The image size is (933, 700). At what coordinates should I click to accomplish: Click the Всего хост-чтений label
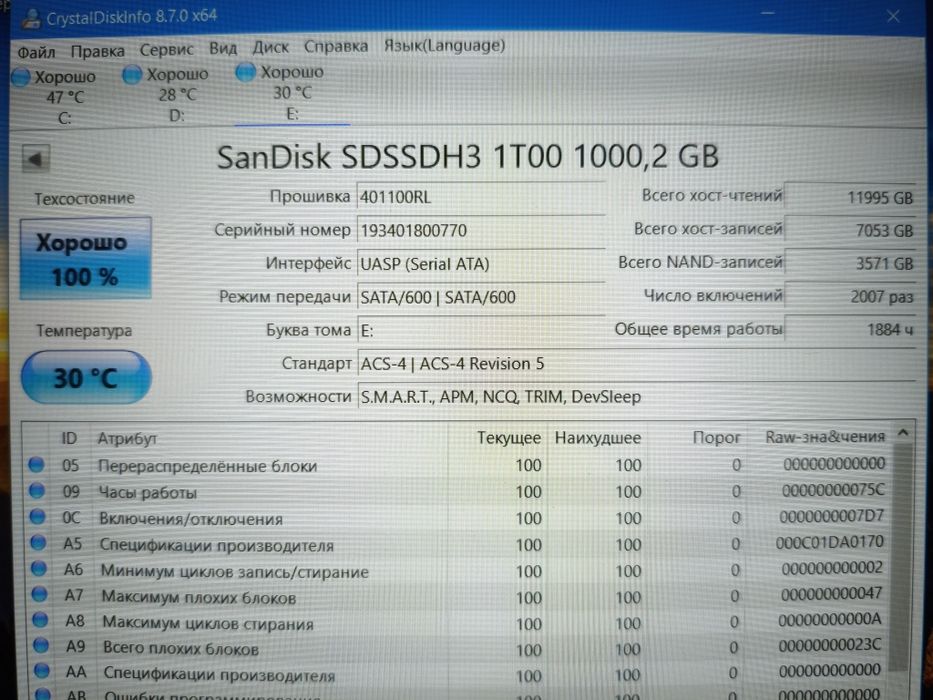pyautogui.click(x=712, y=196)
